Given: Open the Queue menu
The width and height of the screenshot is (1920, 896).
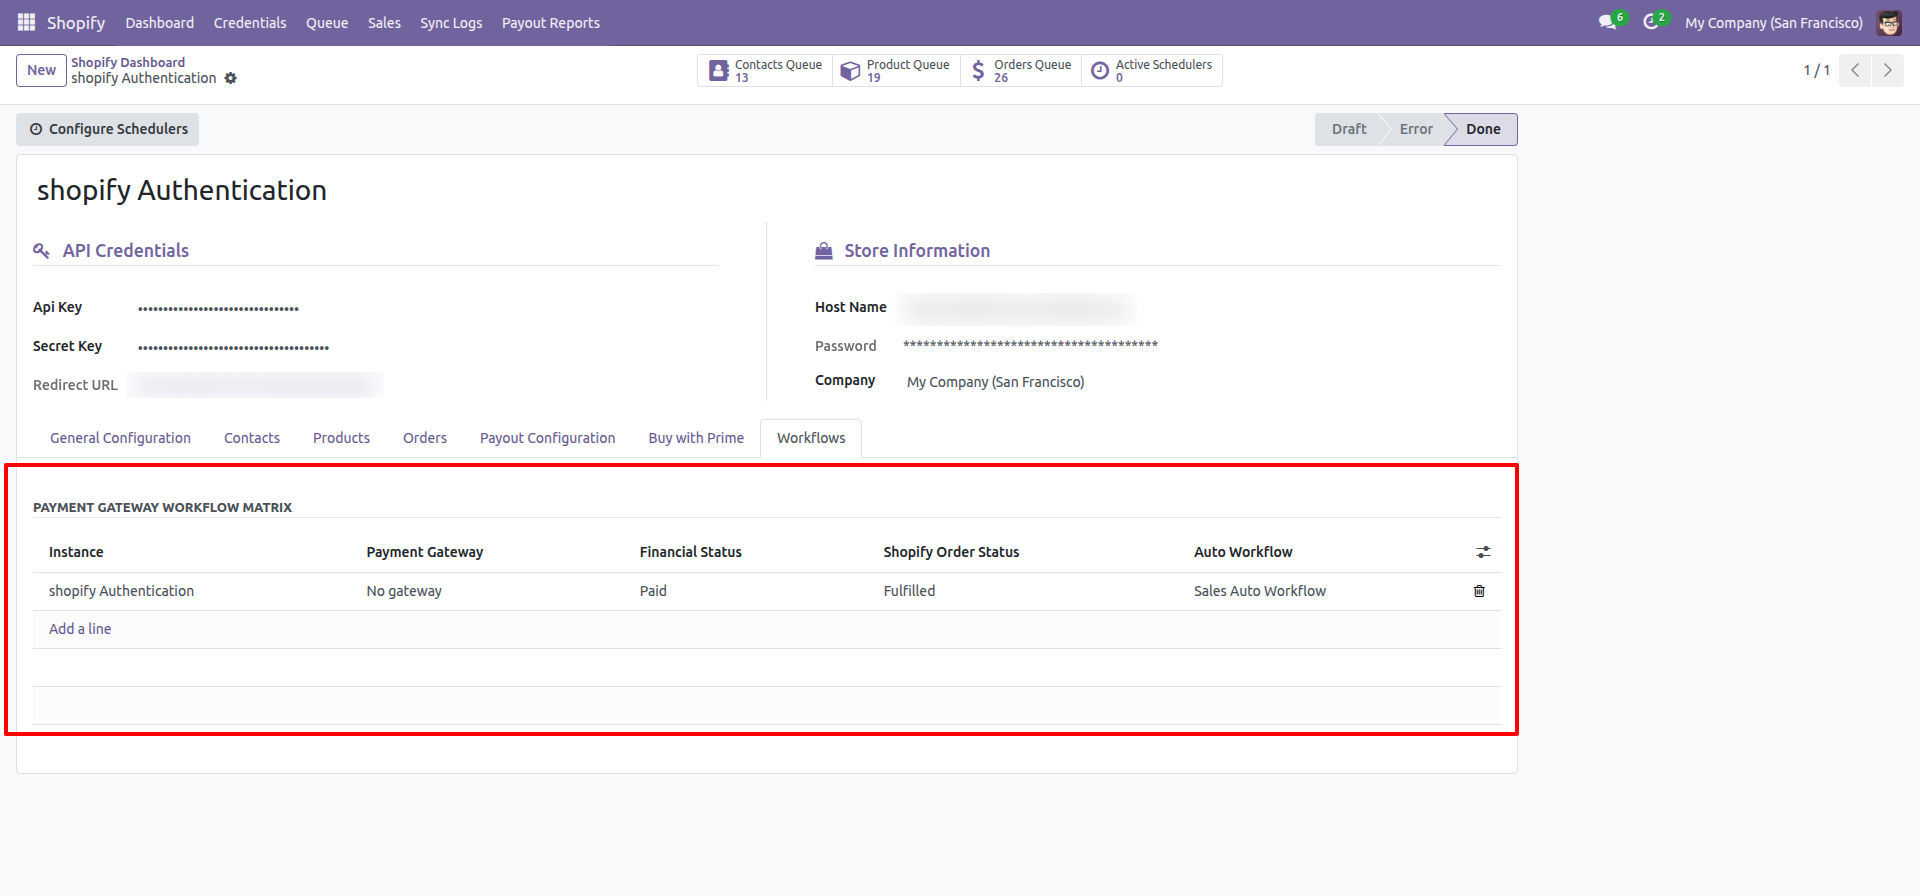Looking at the screenshot, I should pos(327,22).
